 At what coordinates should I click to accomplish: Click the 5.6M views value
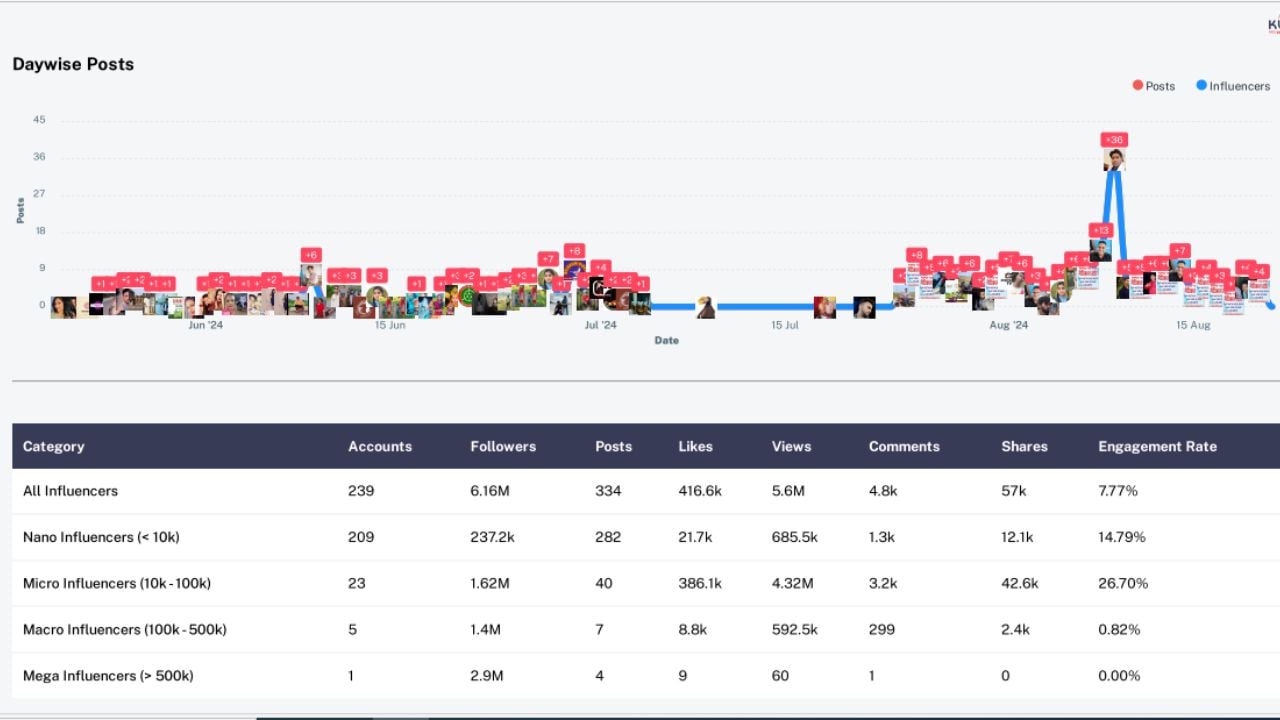tap(788, 491)
